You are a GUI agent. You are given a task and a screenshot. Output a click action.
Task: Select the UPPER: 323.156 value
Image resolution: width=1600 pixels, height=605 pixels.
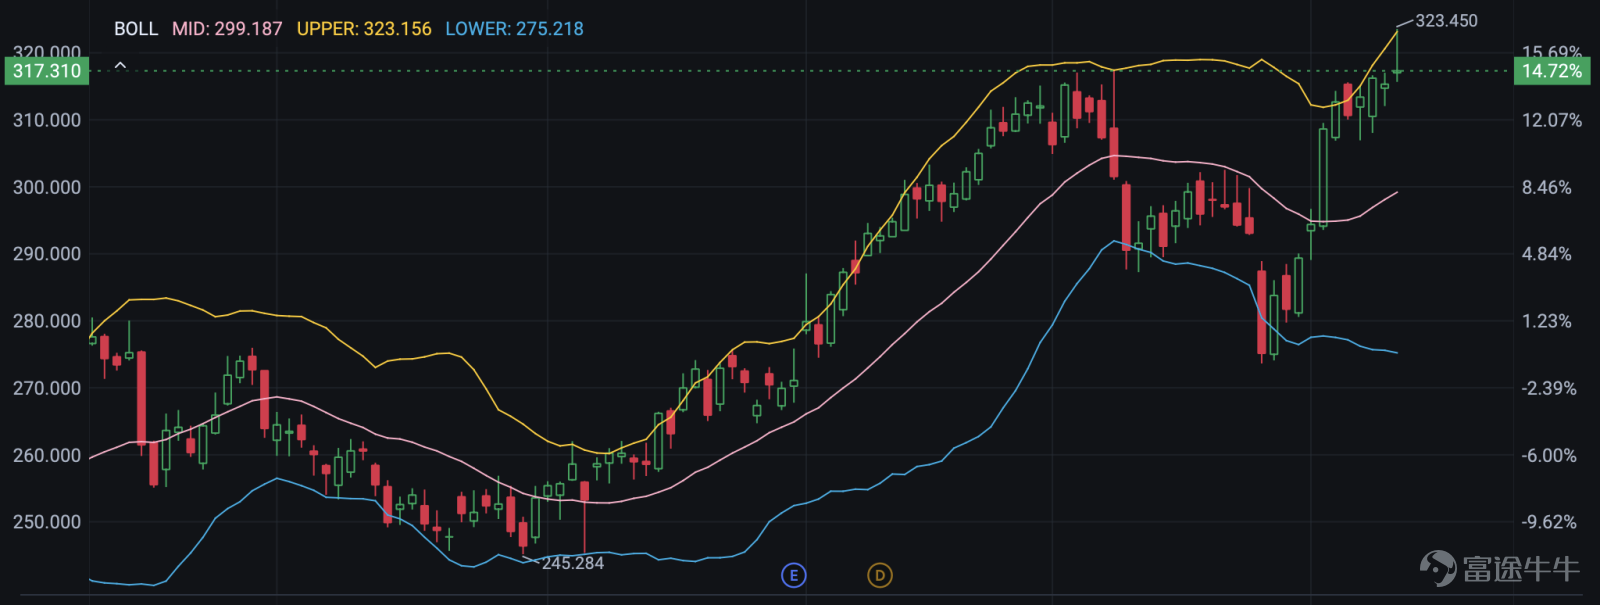click(x=364, y=29)
